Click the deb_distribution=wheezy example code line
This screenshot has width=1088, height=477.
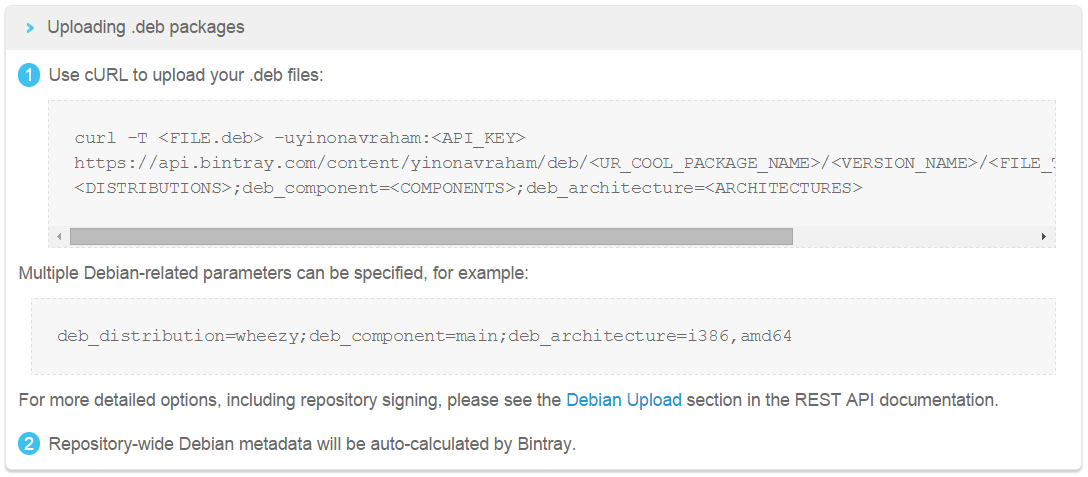(424, 336)
